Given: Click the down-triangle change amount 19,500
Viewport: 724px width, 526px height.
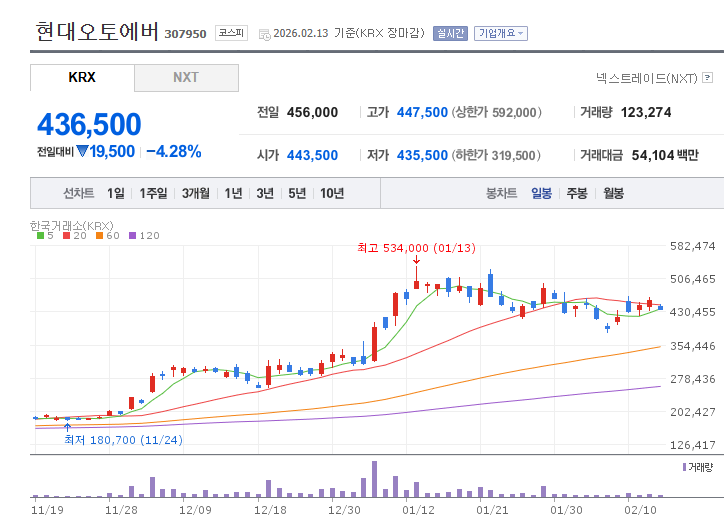Looking at the screenshot, I should tap(106, 151).
